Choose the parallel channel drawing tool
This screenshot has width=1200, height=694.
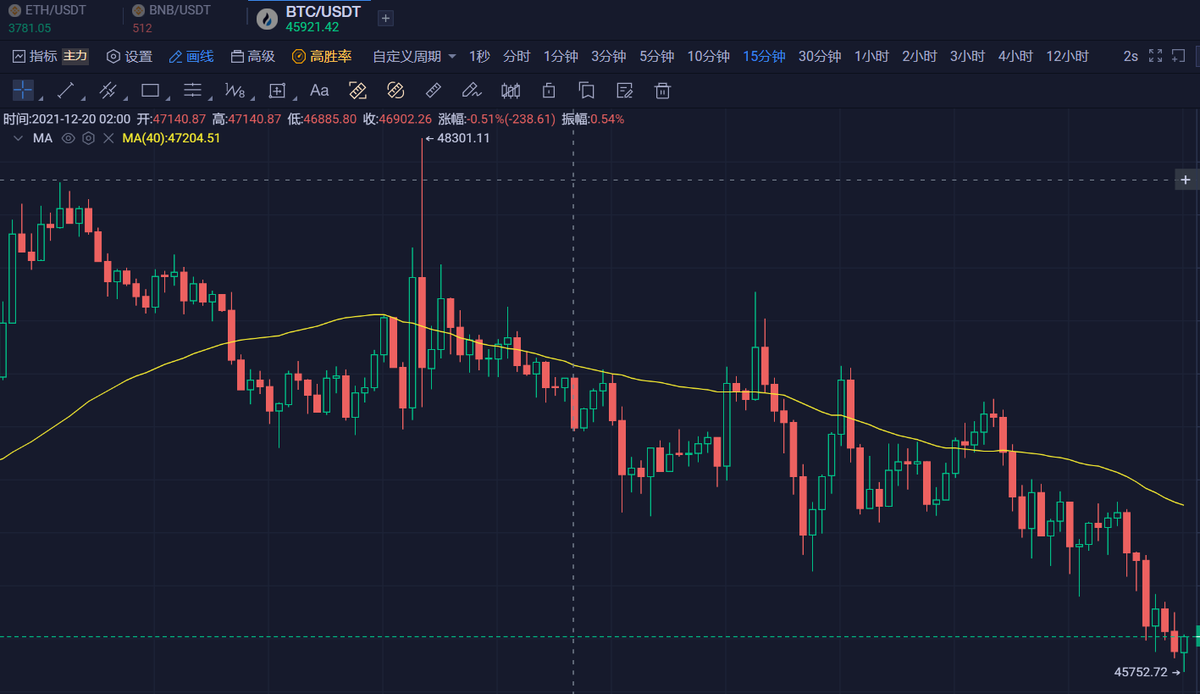(x=108, y=91)
